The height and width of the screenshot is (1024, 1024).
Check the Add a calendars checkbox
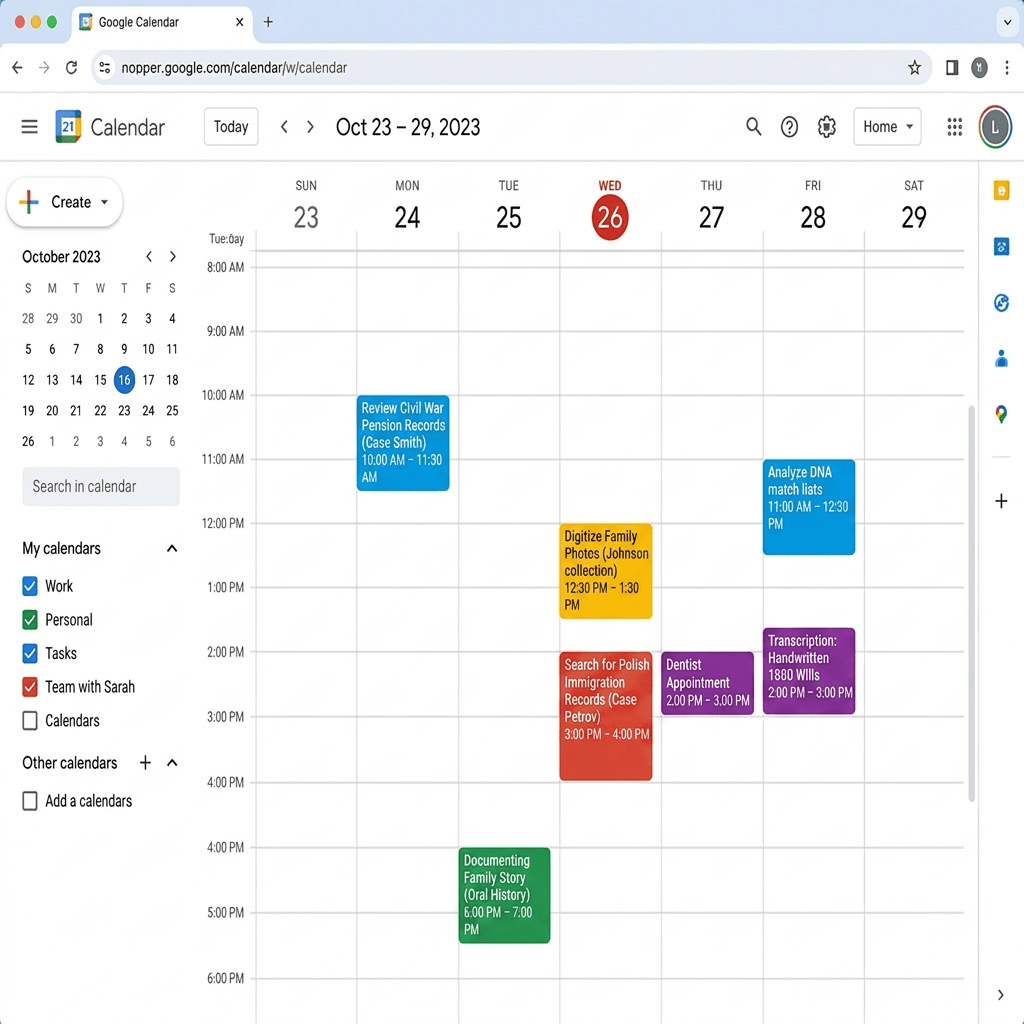pyautogui.click(x=30, y=801)
